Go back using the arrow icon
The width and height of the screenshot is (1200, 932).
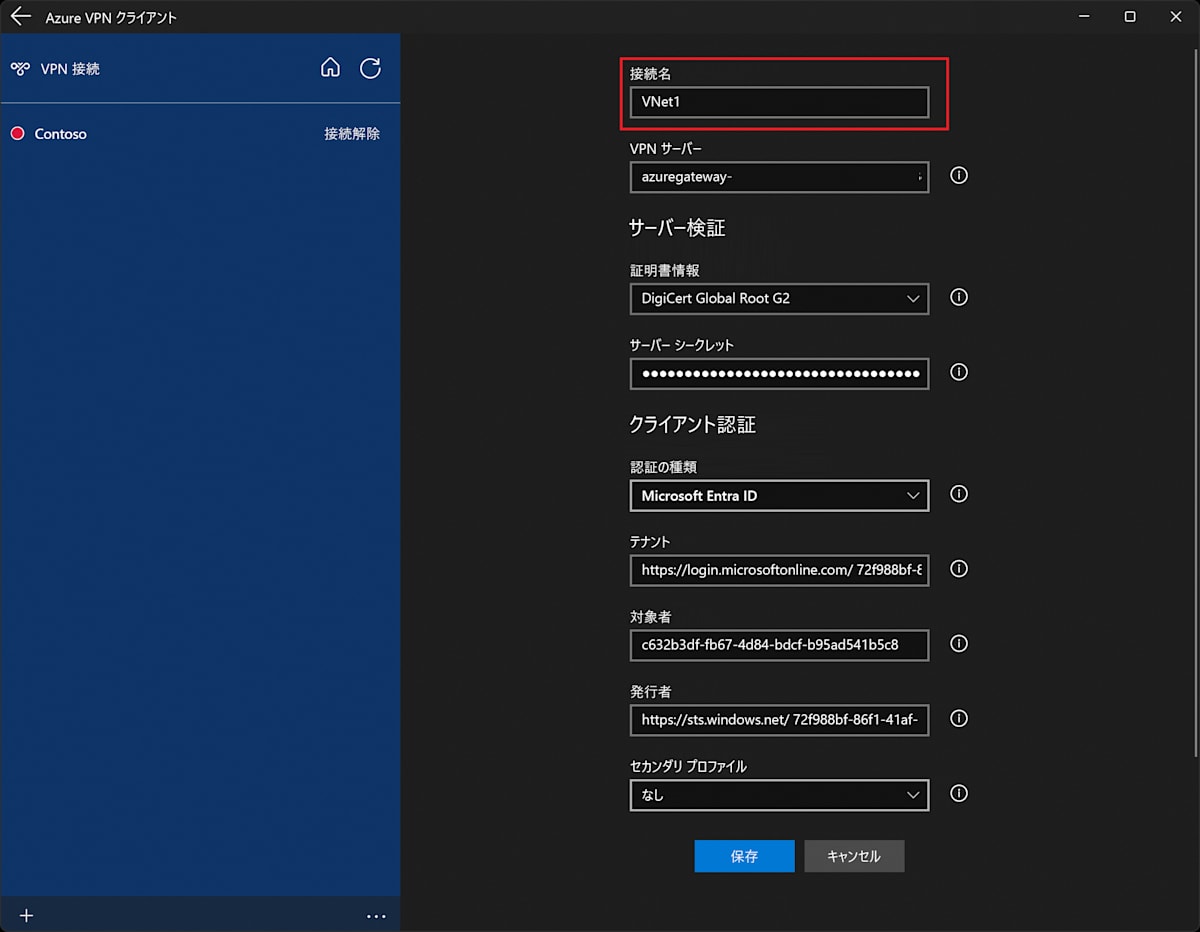(x=21, y=17)
